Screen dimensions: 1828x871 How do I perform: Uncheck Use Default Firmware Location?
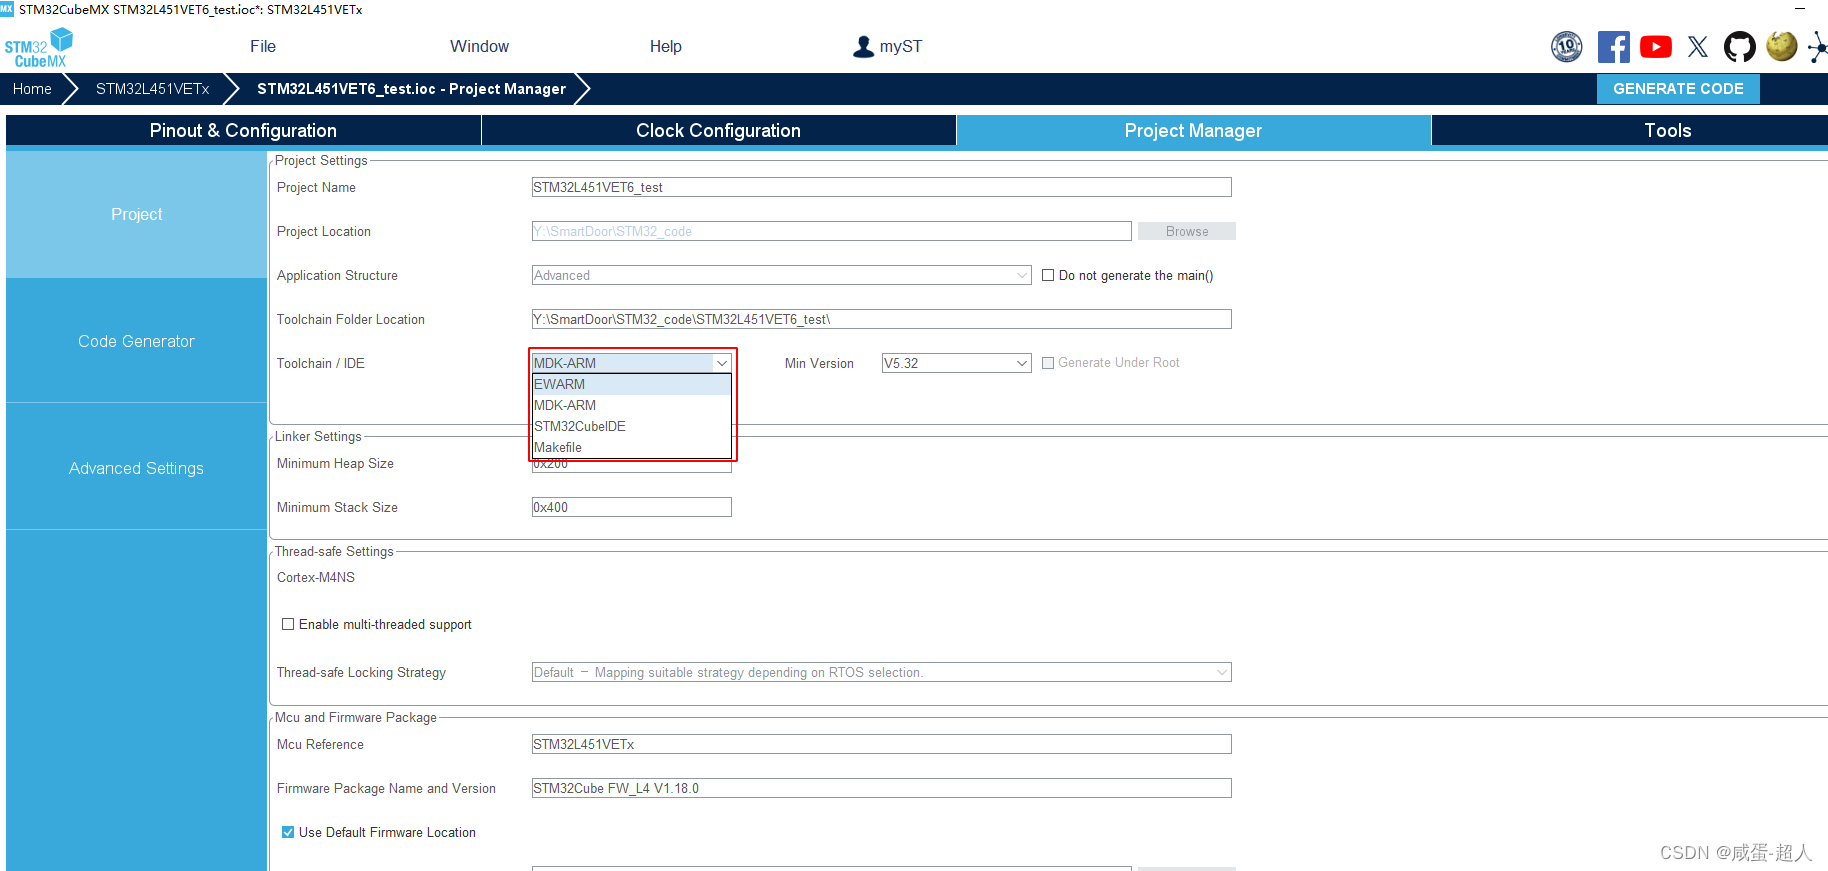(288, 832)
